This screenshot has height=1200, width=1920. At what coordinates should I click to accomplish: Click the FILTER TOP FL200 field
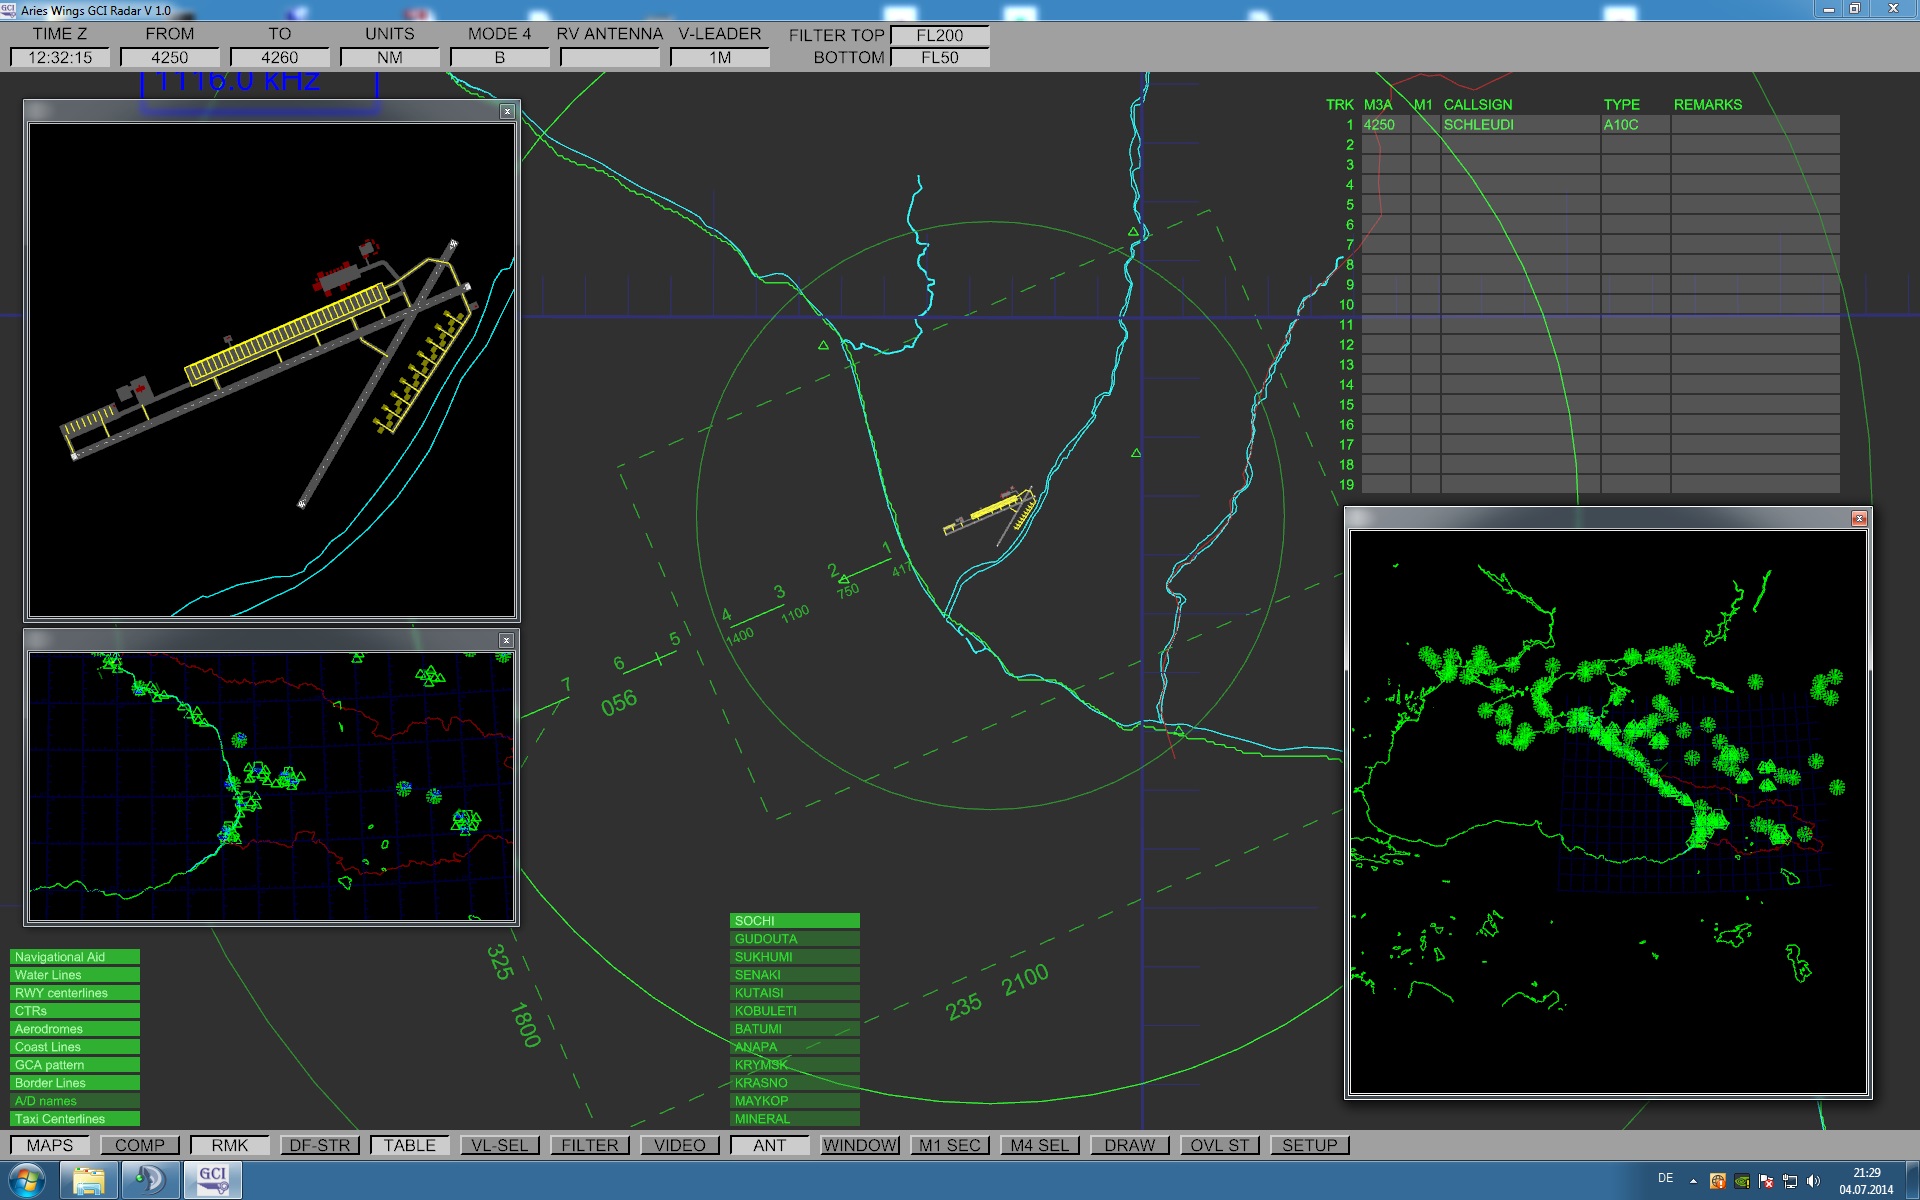point(939,35)
